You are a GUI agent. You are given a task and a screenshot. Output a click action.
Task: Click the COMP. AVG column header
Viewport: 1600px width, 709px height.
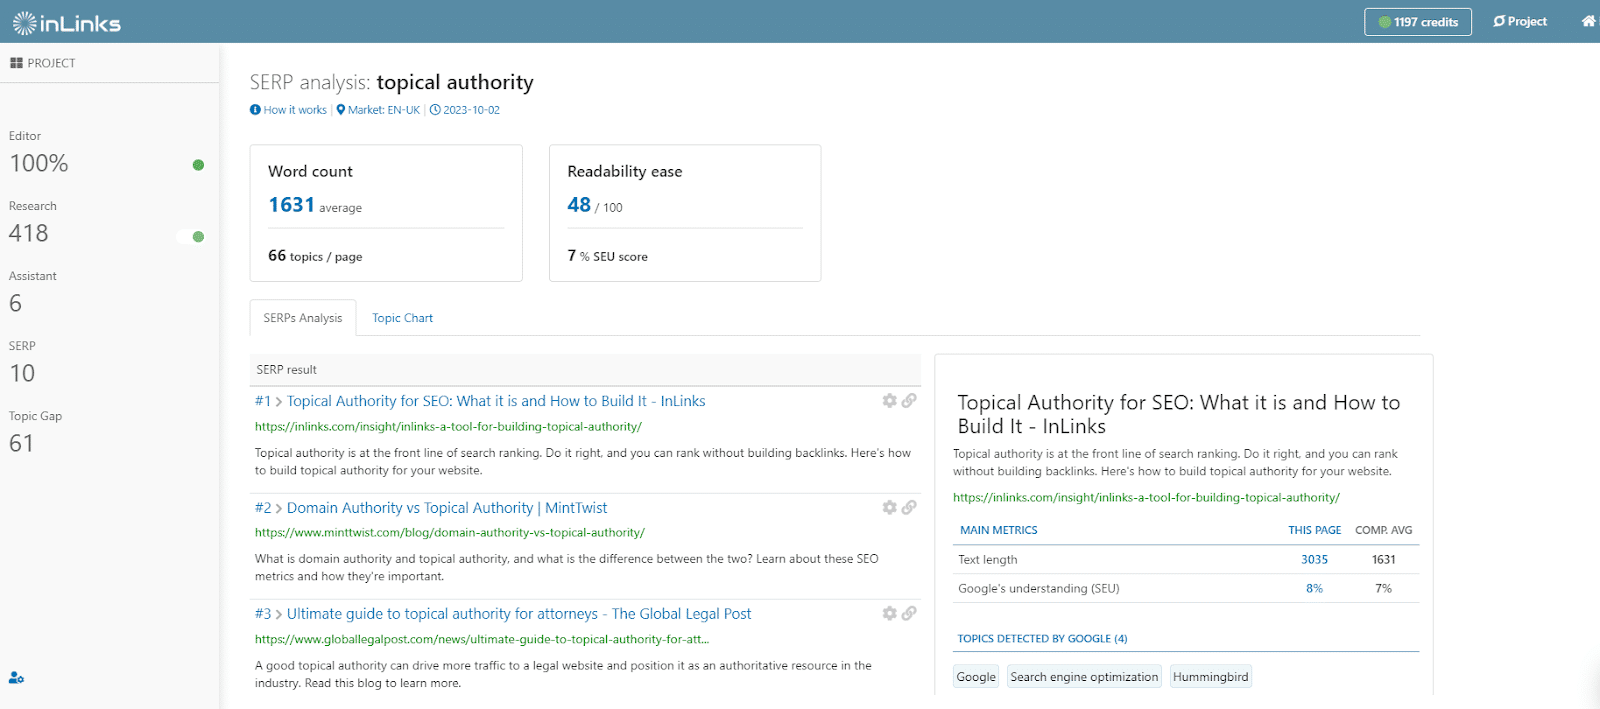(x=1383, y=530)
